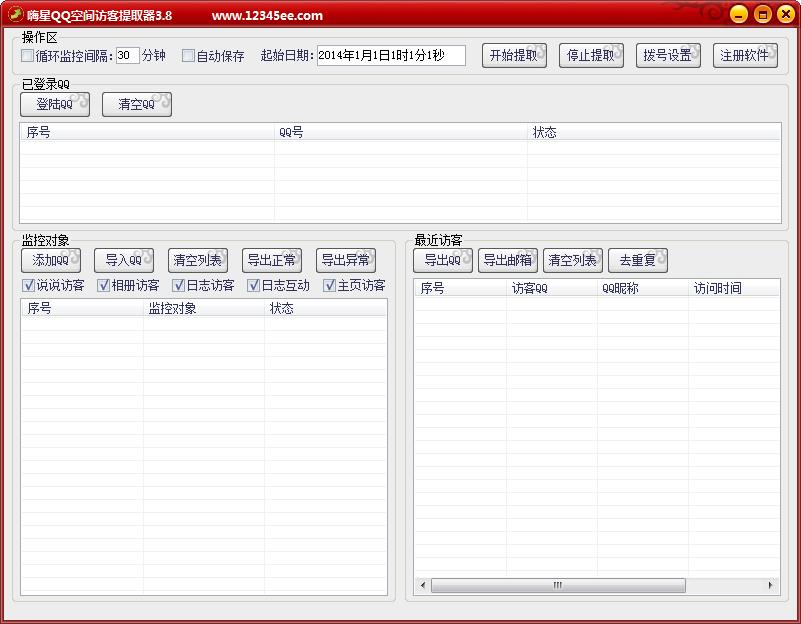Uncheck the 相册访客 checkbox
The image size is (801, 624).
coord(102,285)
